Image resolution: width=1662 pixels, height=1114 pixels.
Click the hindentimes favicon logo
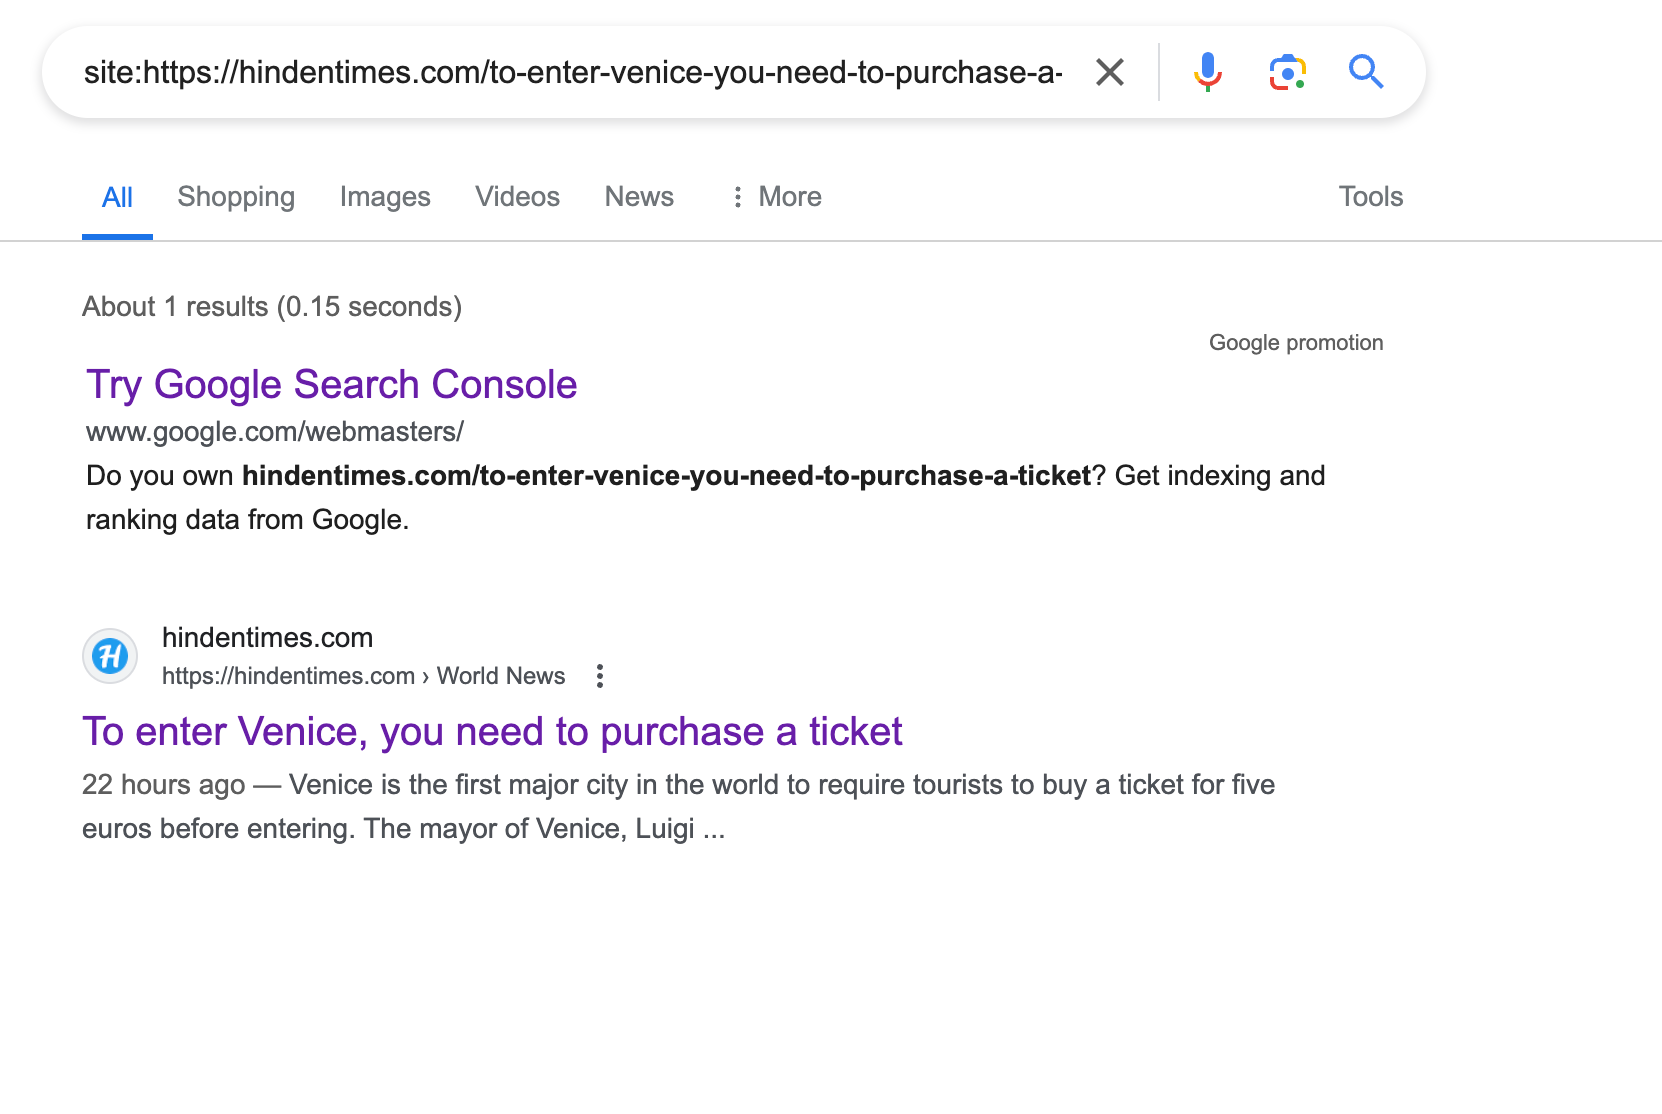point(110,656)
